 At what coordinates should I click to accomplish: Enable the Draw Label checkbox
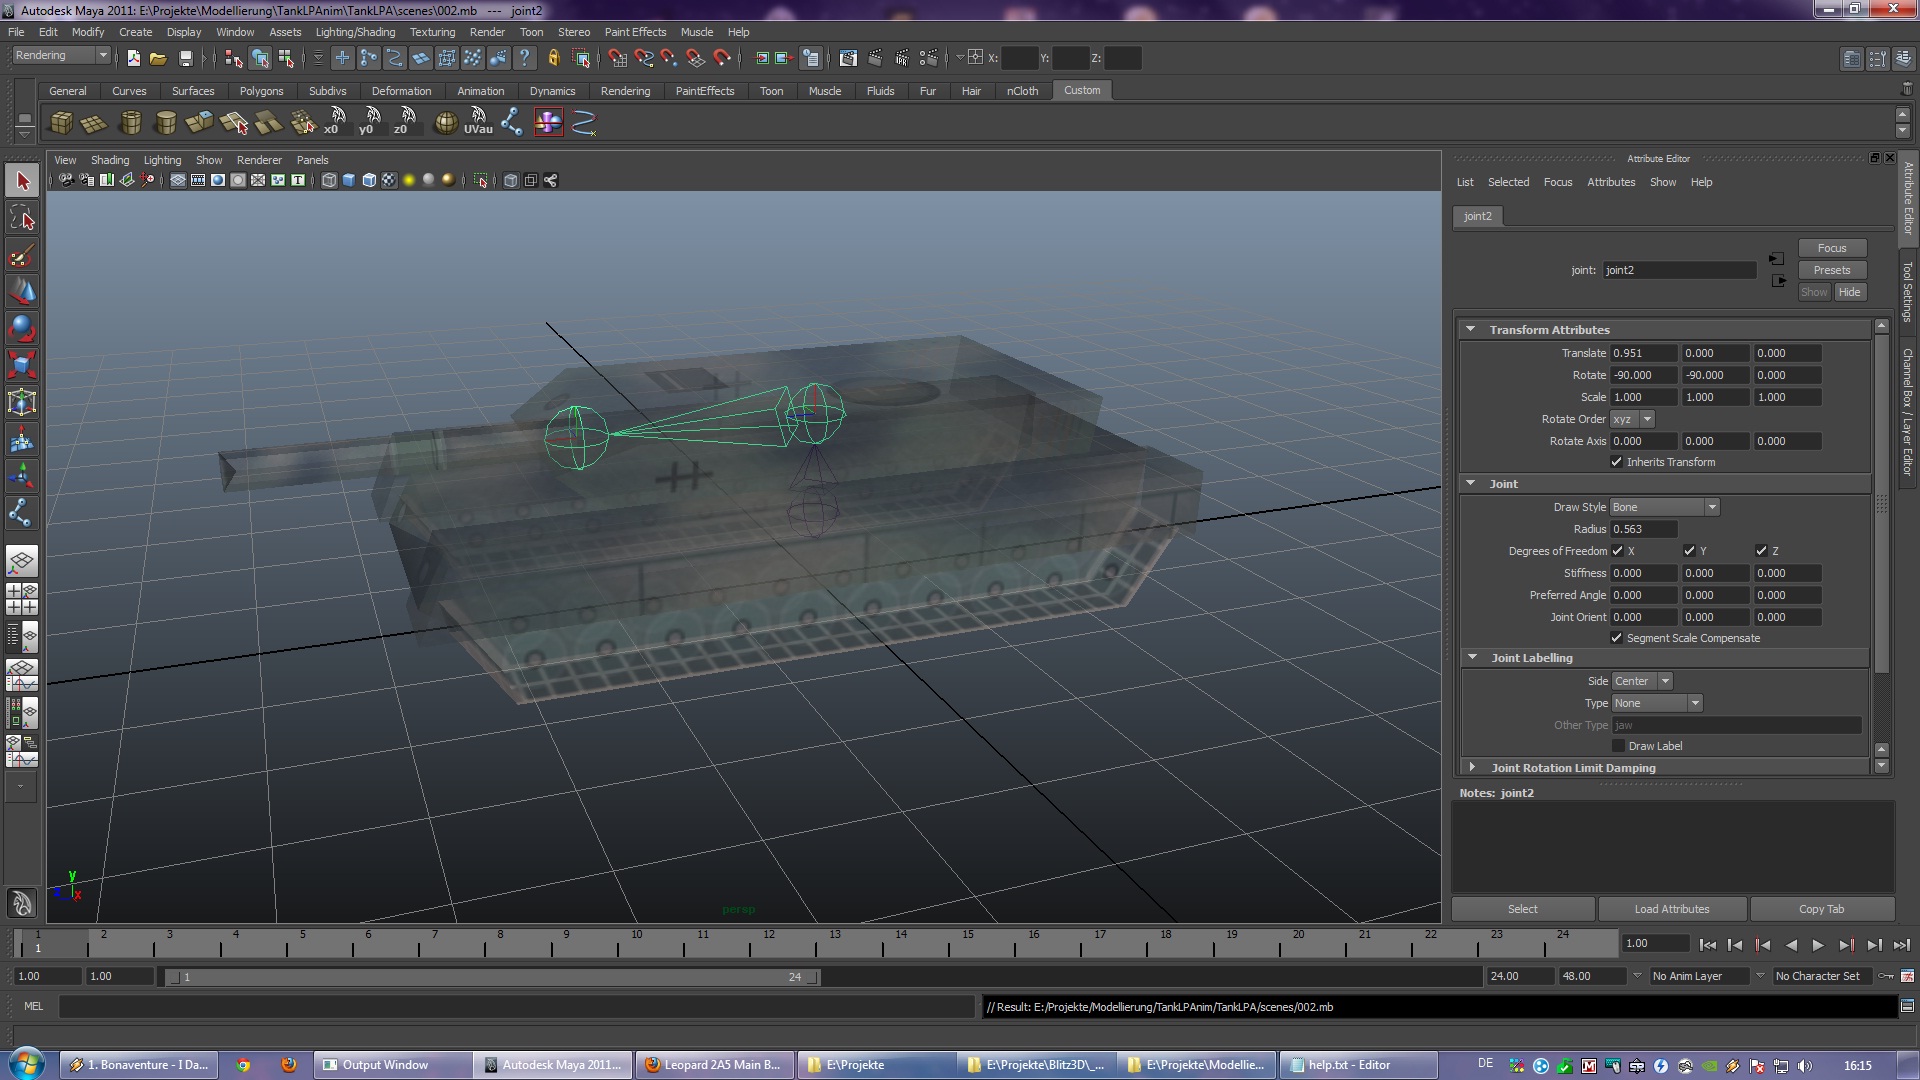1618,746
